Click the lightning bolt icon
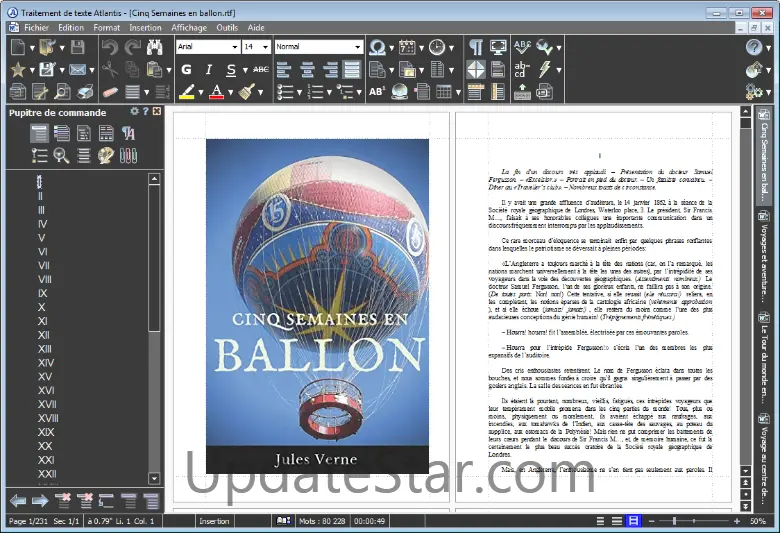Screen dimensions: 780x533 545,70
